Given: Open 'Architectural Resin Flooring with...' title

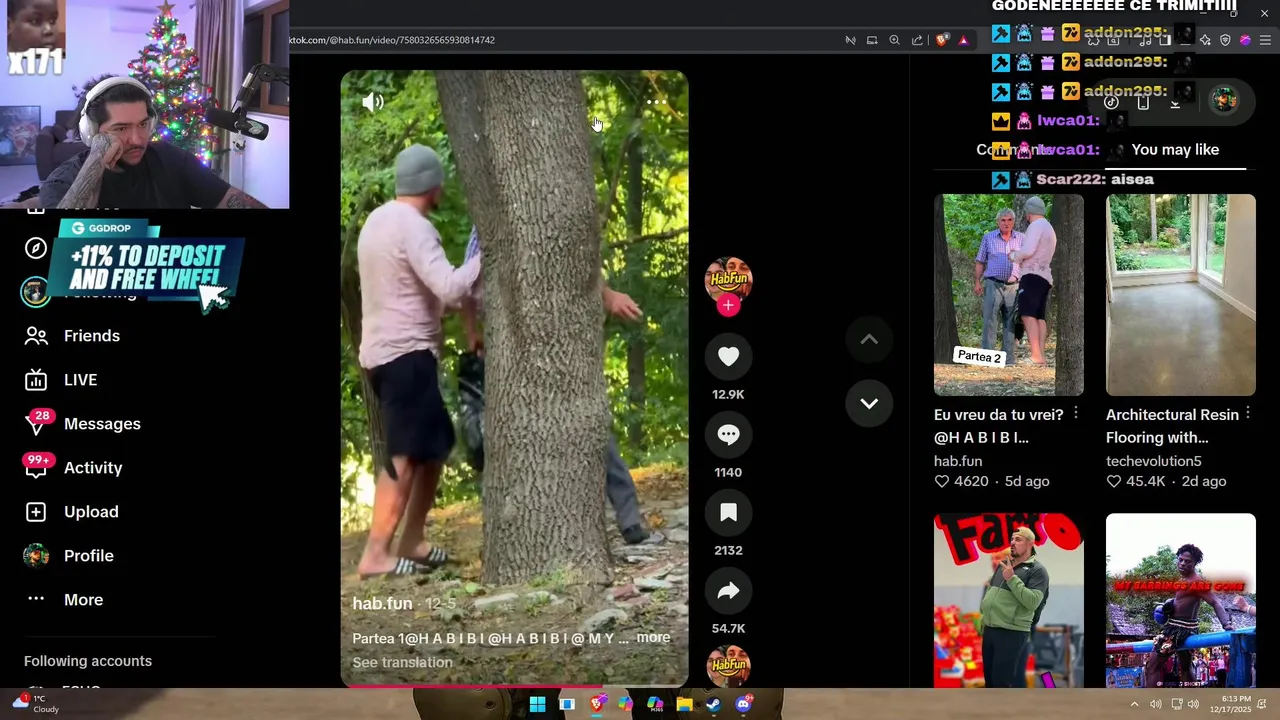Looking at the screenshot, I should point(1172,426).
